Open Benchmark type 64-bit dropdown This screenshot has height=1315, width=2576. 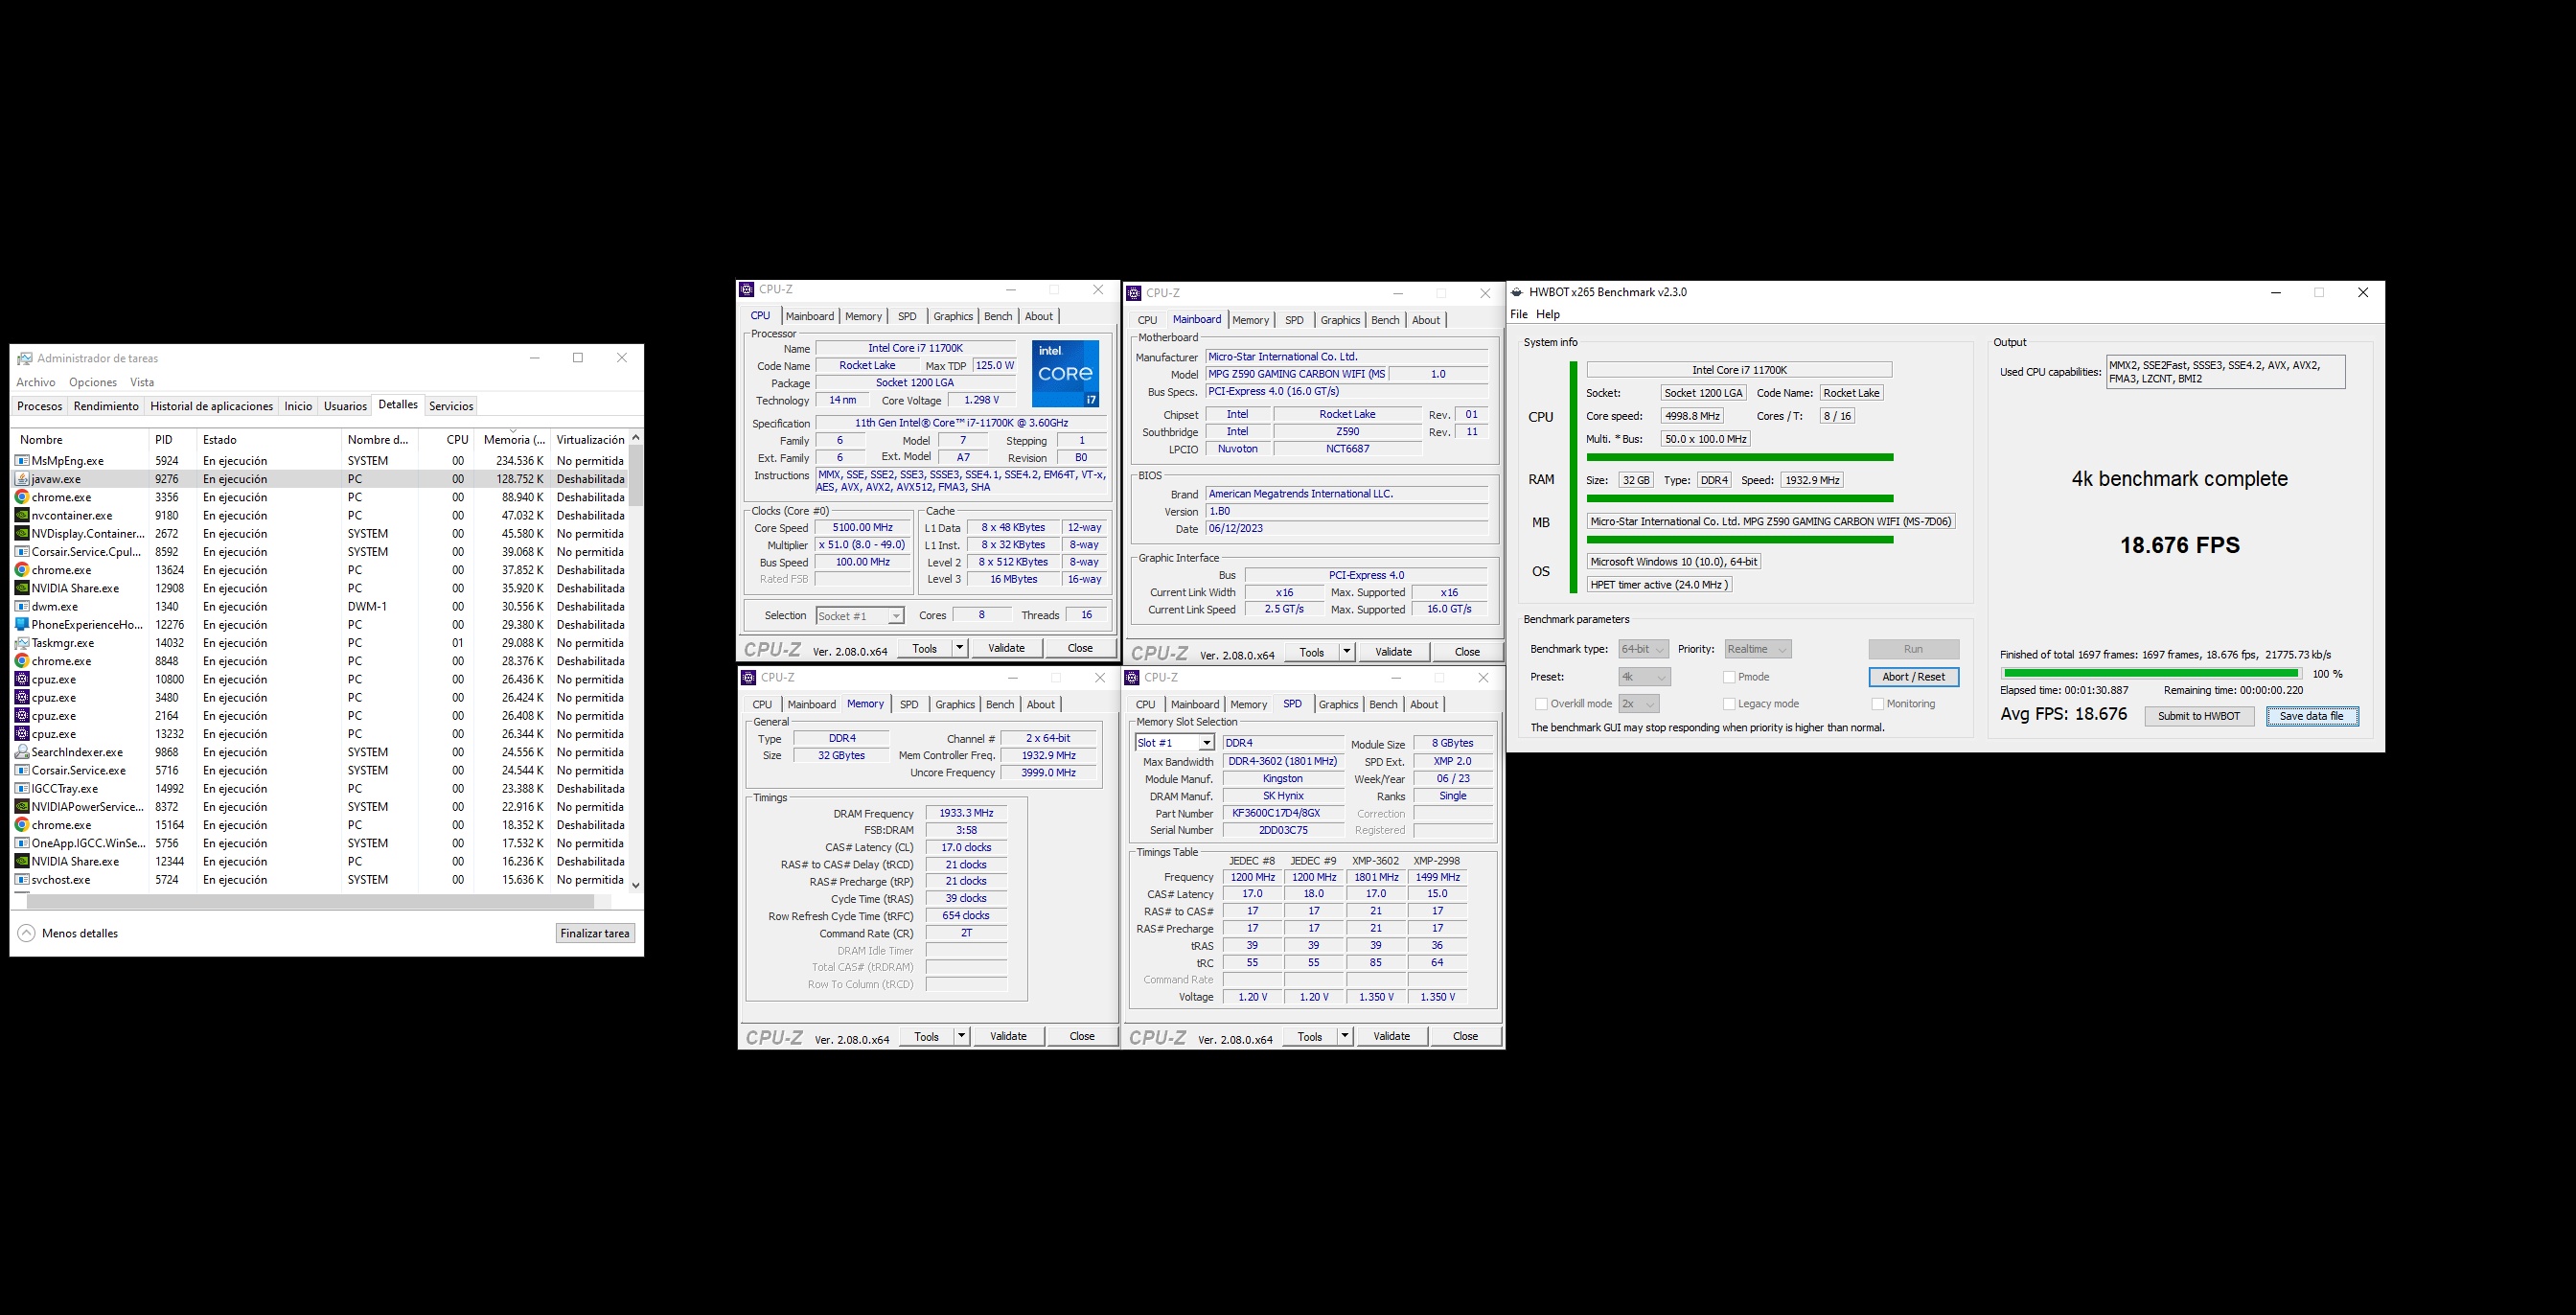tap(1643, 649)
